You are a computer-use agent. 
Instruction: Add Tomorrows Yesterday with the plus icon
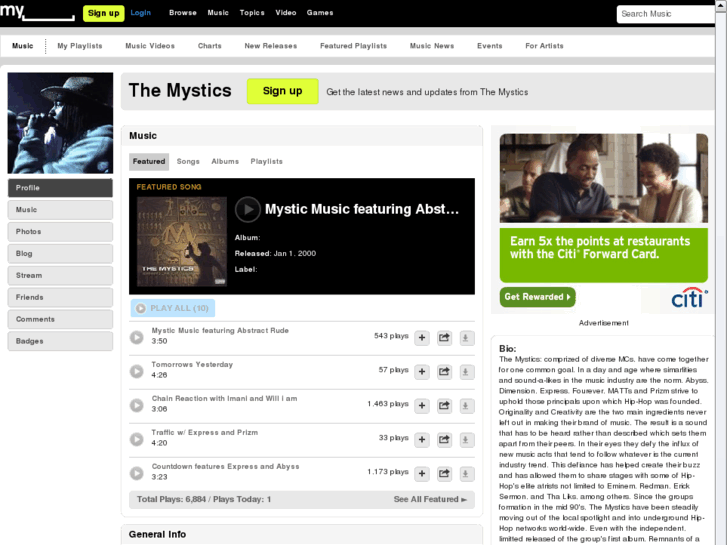point(422,372)
